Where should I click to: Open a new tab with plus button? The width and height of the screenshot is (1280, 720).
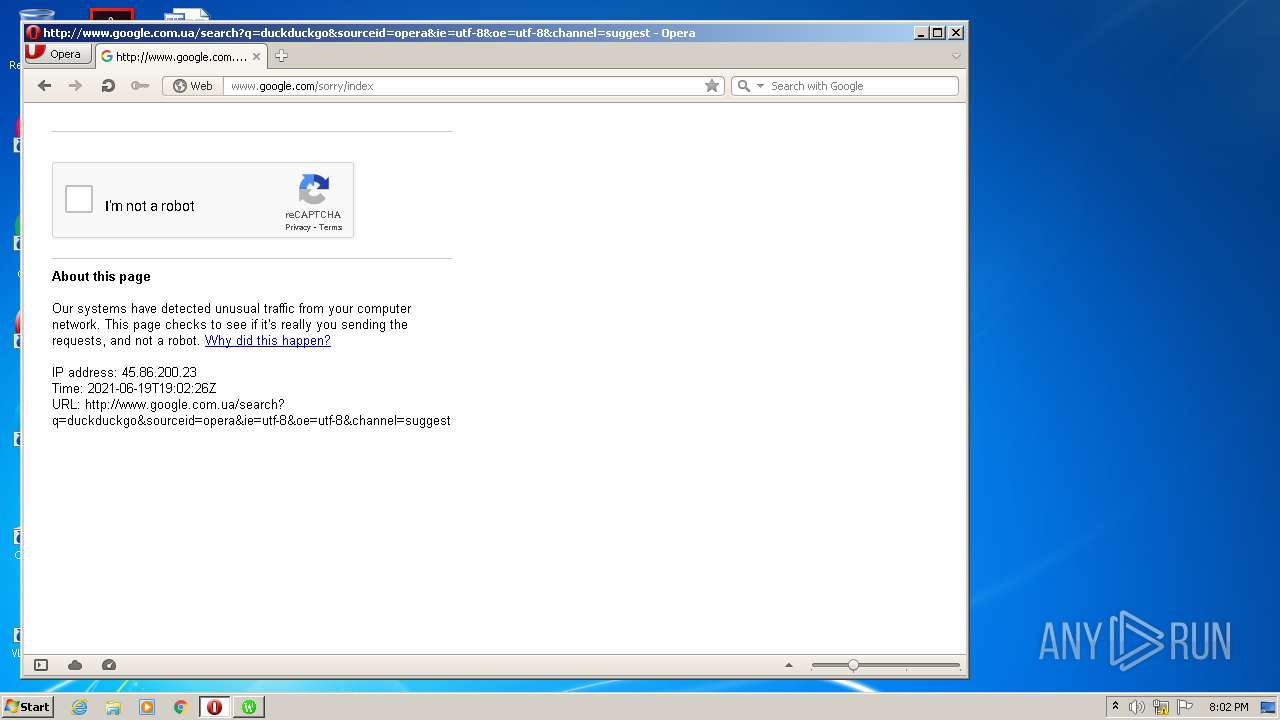pos(281,56)
